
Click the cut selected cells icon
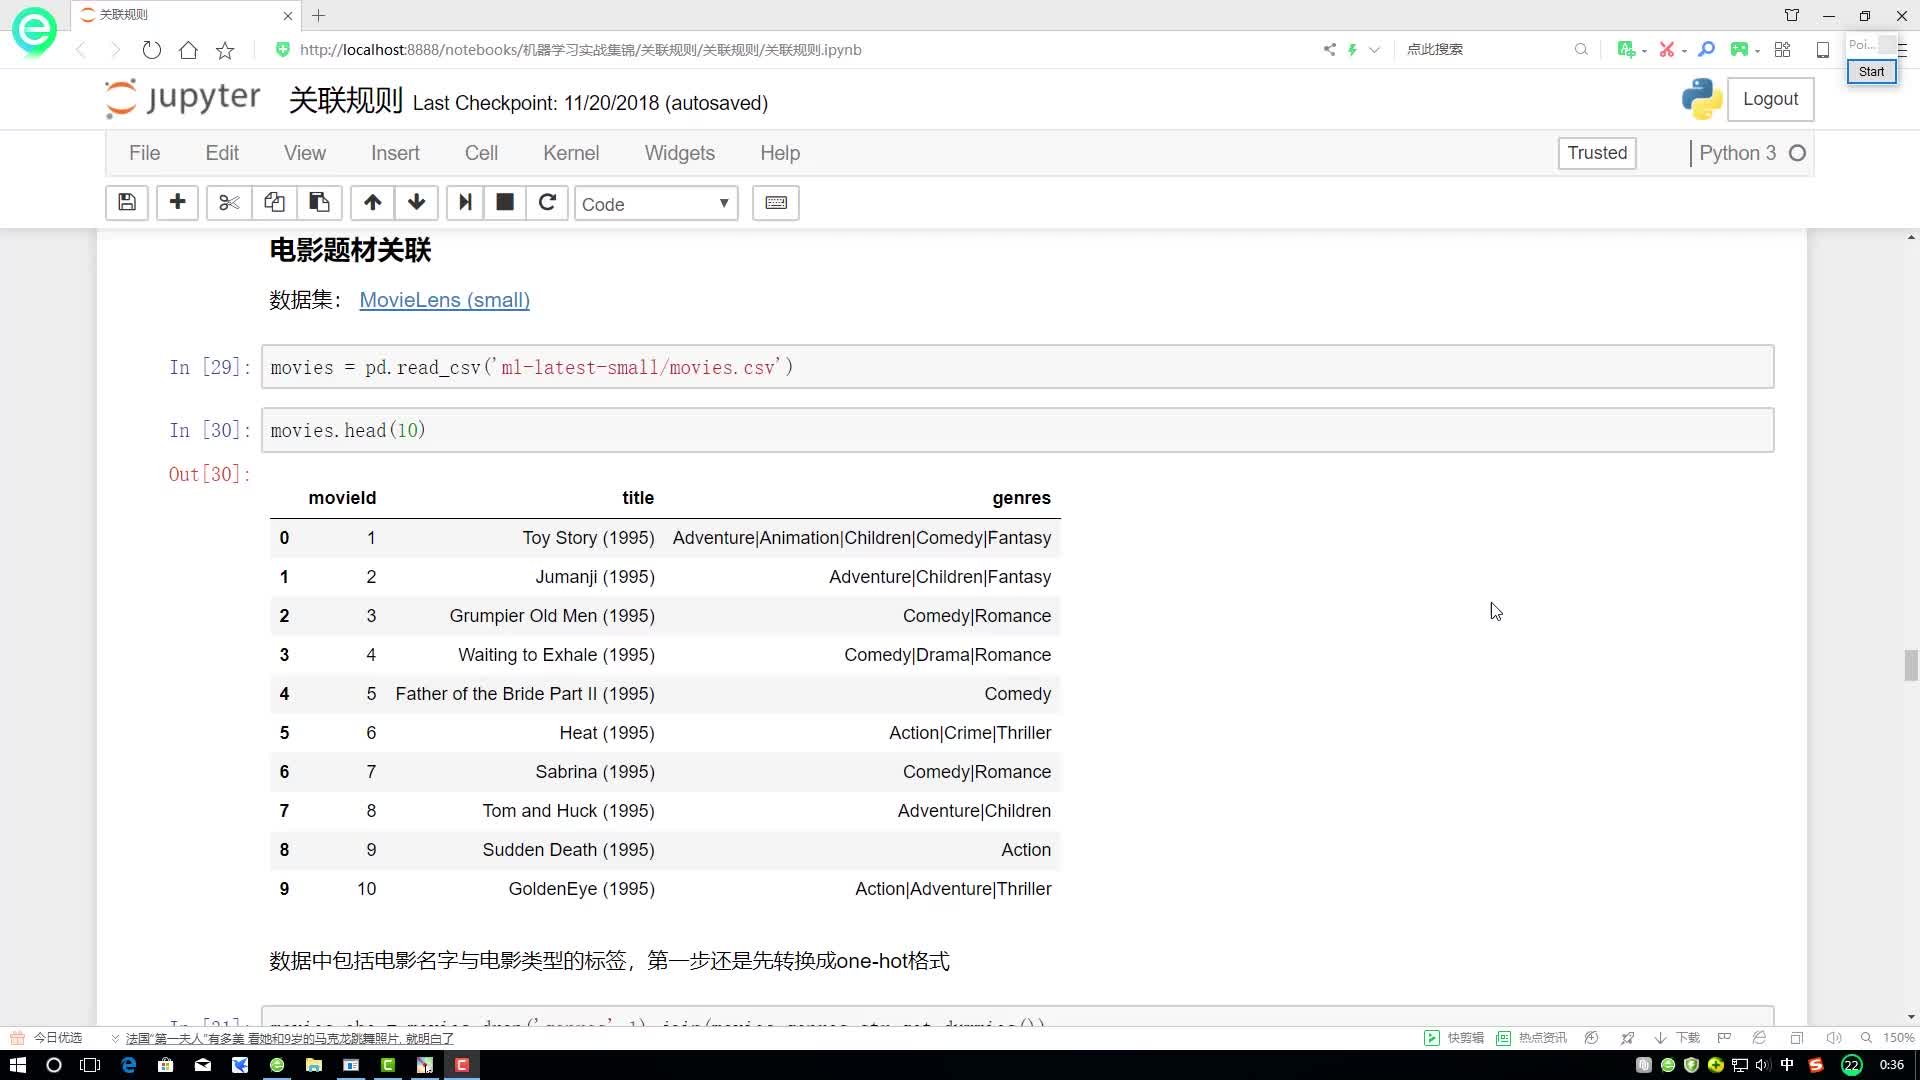[228, 203]
